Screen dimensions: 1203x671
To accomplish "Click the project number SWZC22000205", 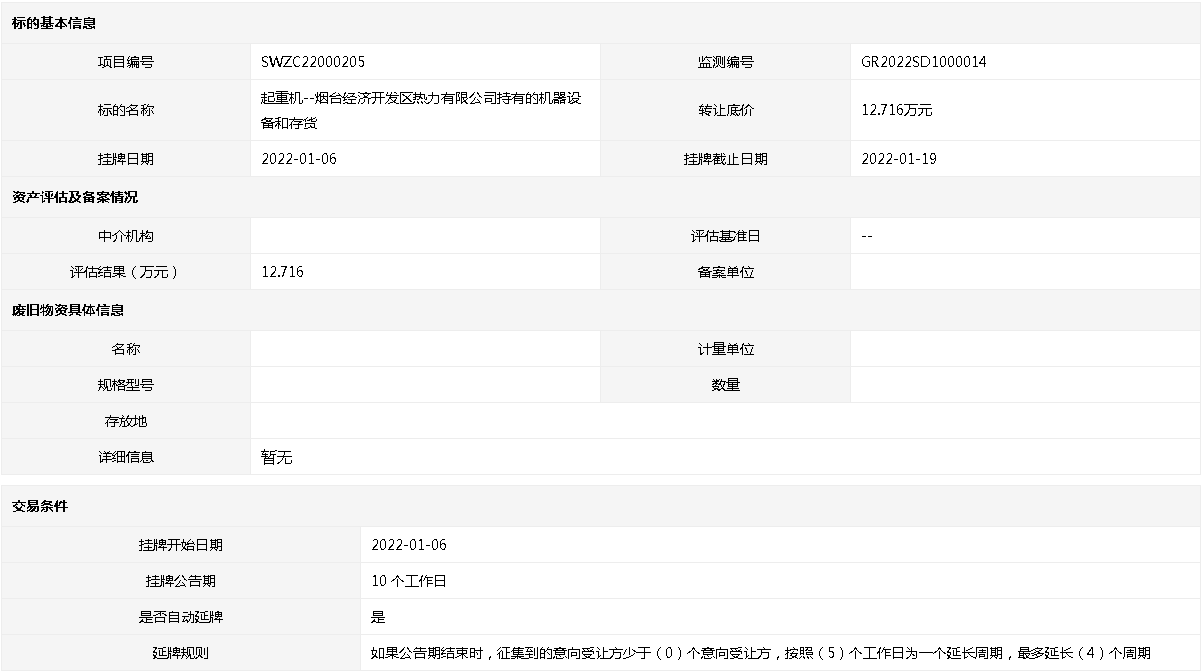I will [x=313, y=62].
